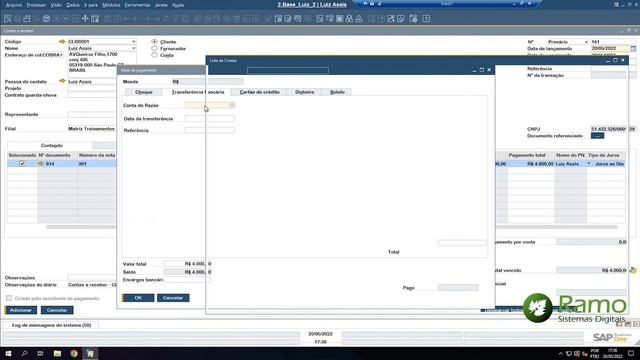This screenshot has width=640, height=360.
Task: Open the Dados menu
Action: pyautogui.click(x=73, y=5)
